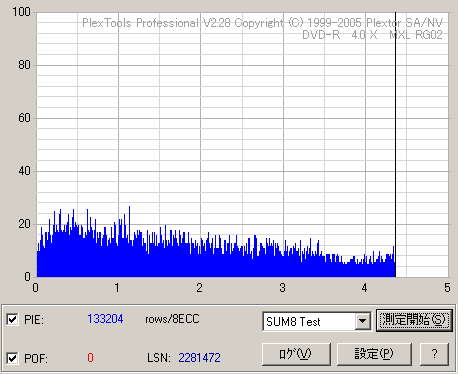This screenshot has height=374, width=458.
Task: Toggle the POF checkbox
Action: tap(12, 358)
